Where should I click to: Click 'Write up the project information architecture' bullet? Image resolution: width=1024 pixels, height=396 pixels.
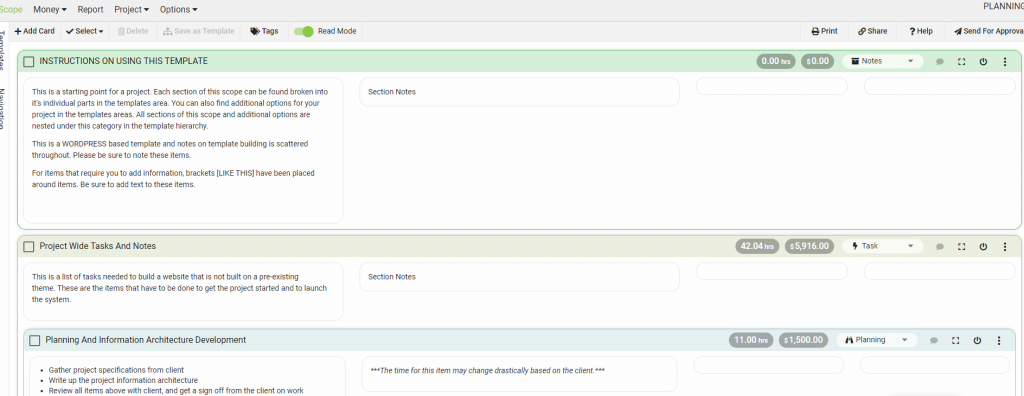[x=123, y=380]
